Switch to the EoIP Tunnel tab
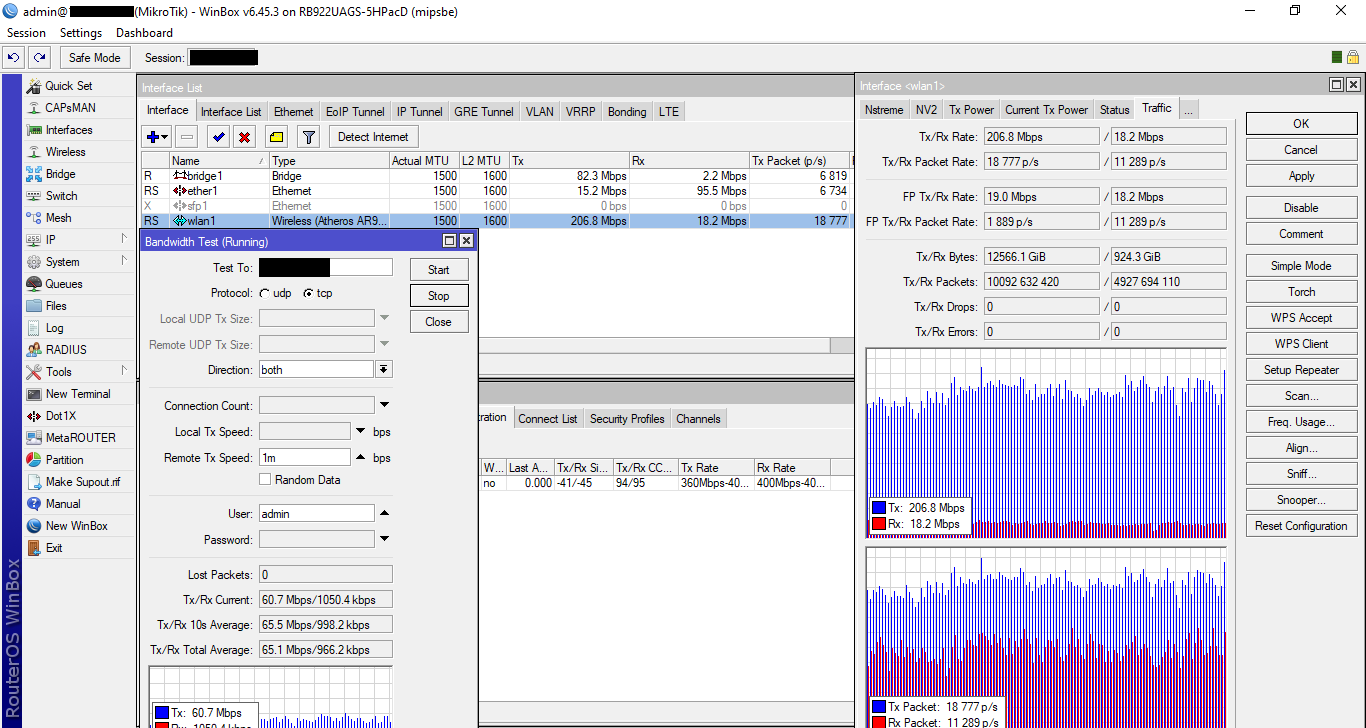This screenshot has width=1366, height=728. [355, 112]
